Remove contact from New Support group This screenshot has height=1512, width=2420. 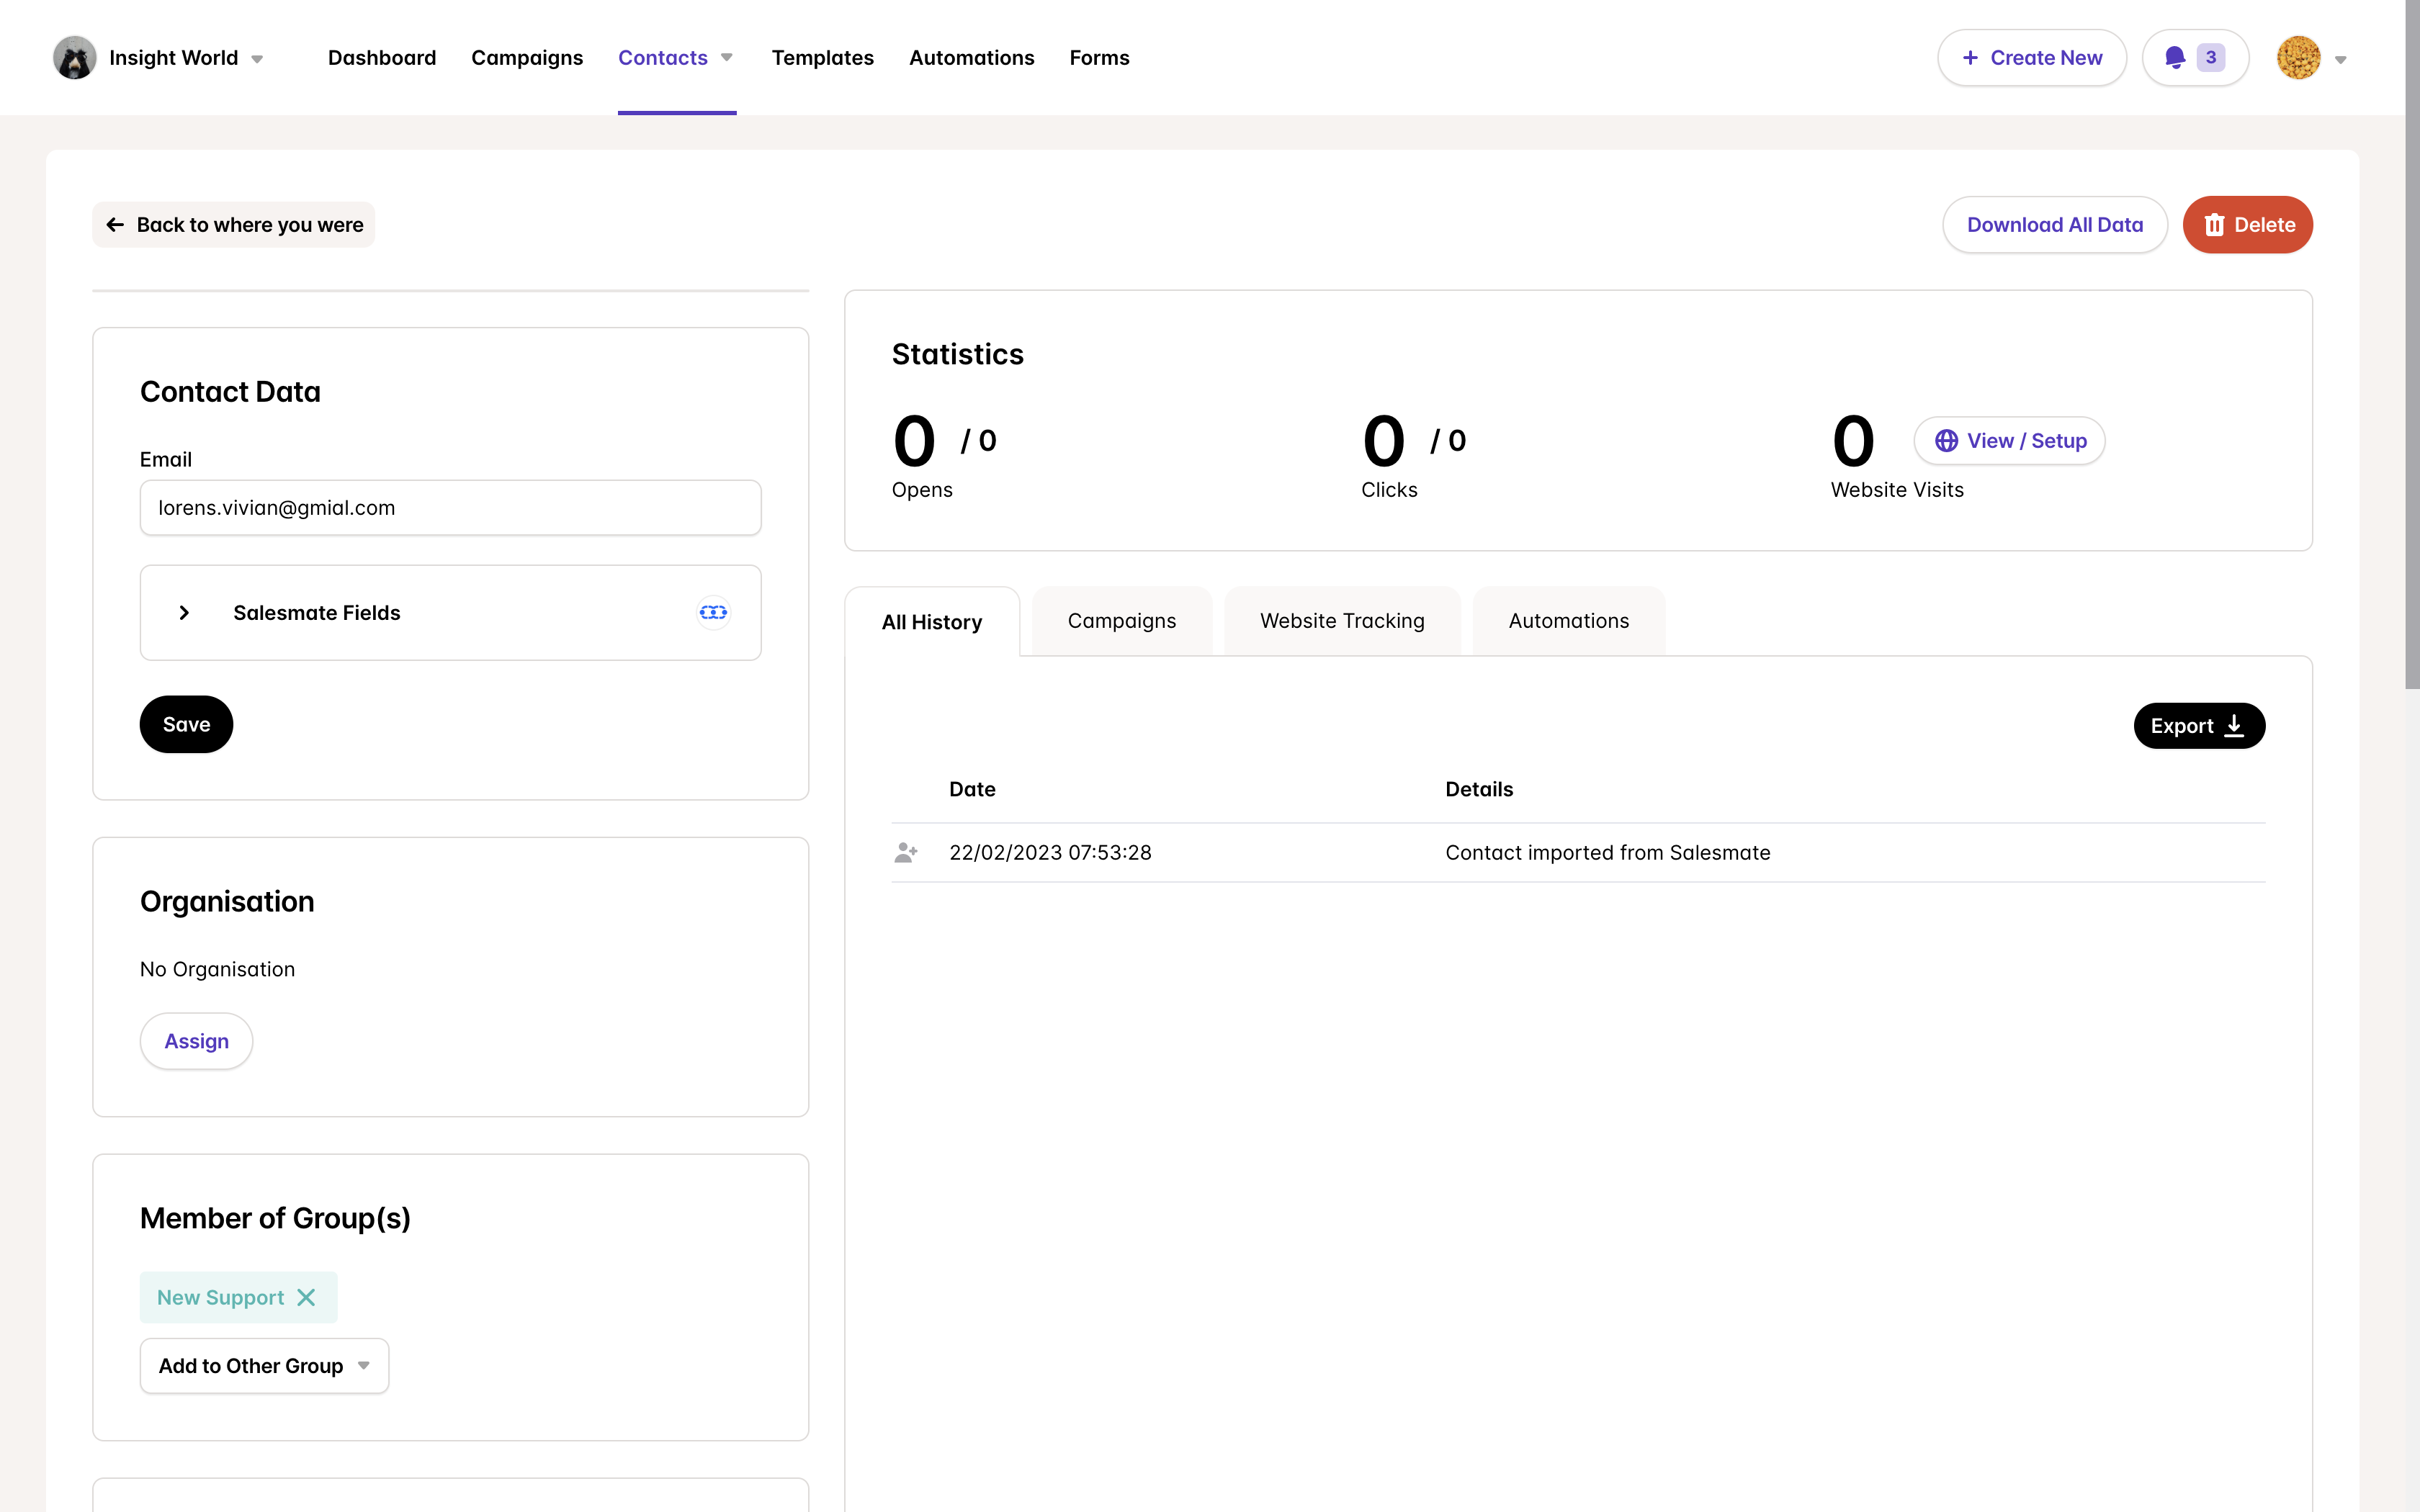pyautogui.click(x=307, y=1296)
